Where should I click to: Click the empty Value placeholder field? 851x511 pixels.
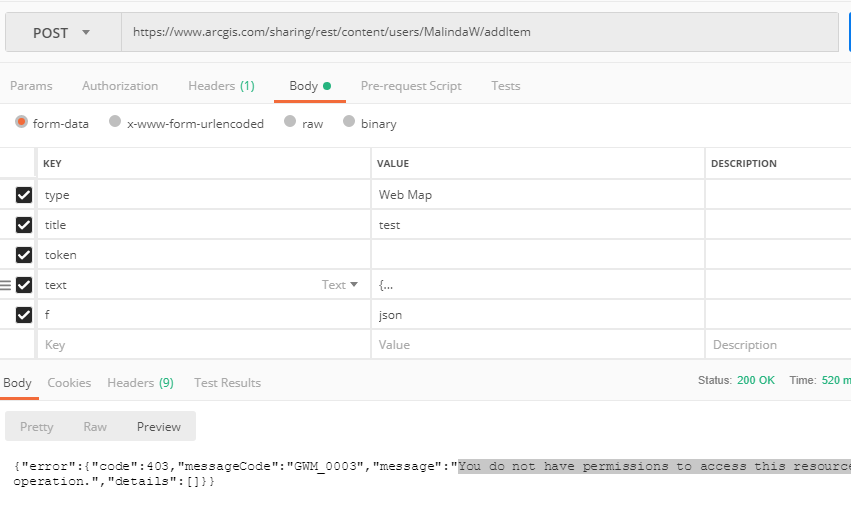click(538, 344)
